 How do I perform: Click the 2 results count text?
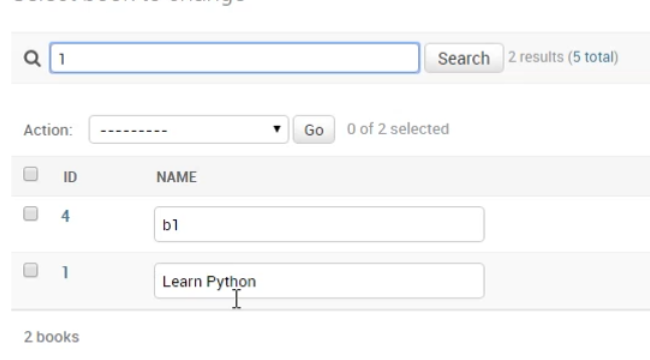click(x=536, y=57)
